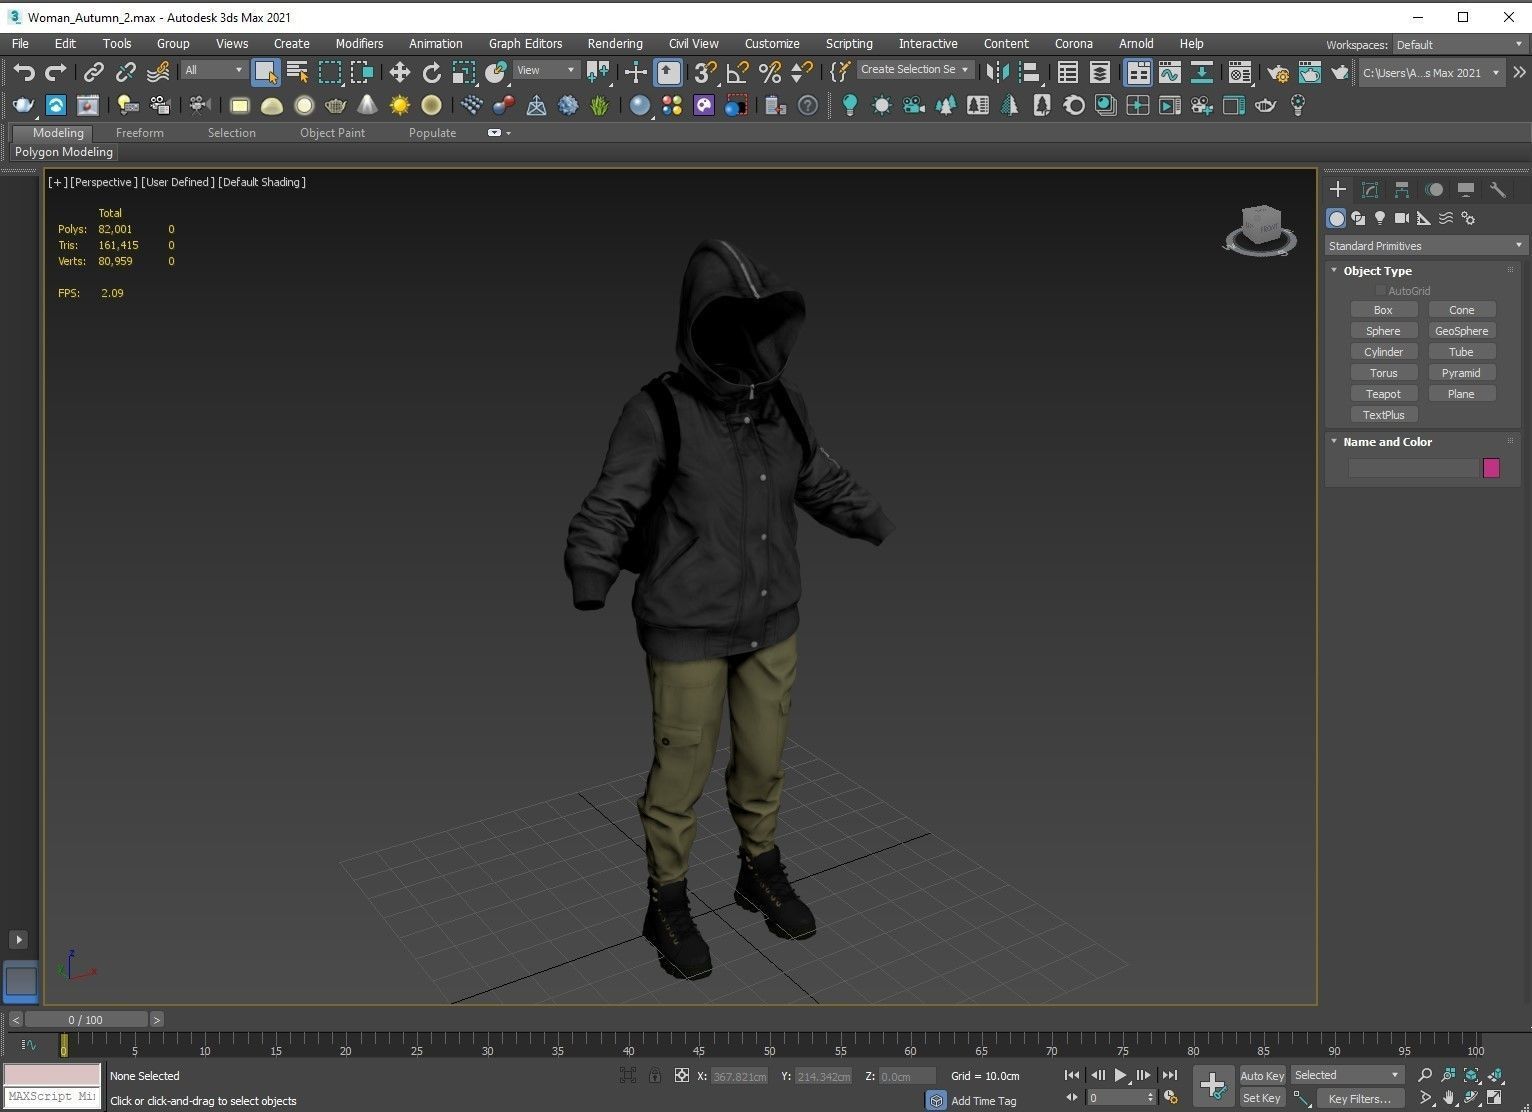Toggle Auto Key animation mode

tap(1262, 1076)
